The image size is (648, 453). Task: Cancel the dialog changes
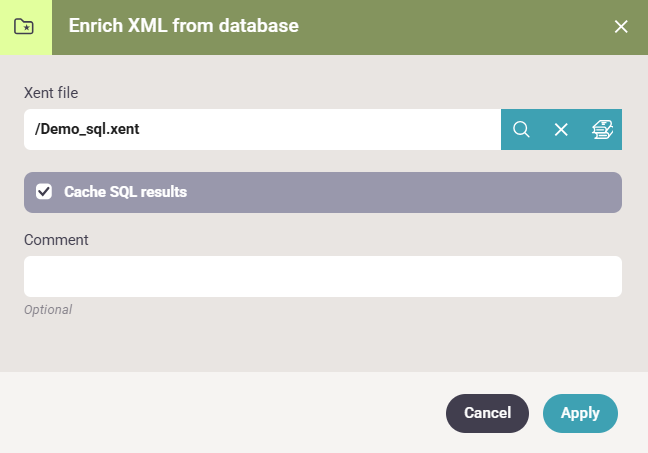487,413
